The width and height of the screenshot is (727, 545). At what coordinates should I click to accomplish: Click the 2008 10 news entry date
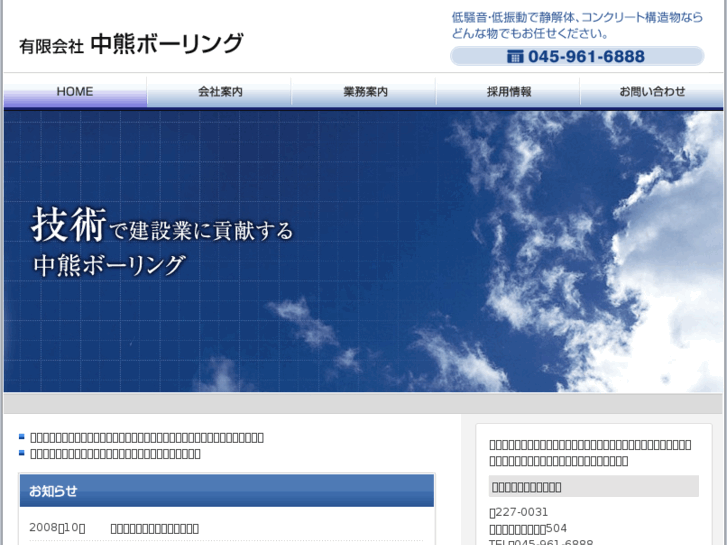point(57,528)
